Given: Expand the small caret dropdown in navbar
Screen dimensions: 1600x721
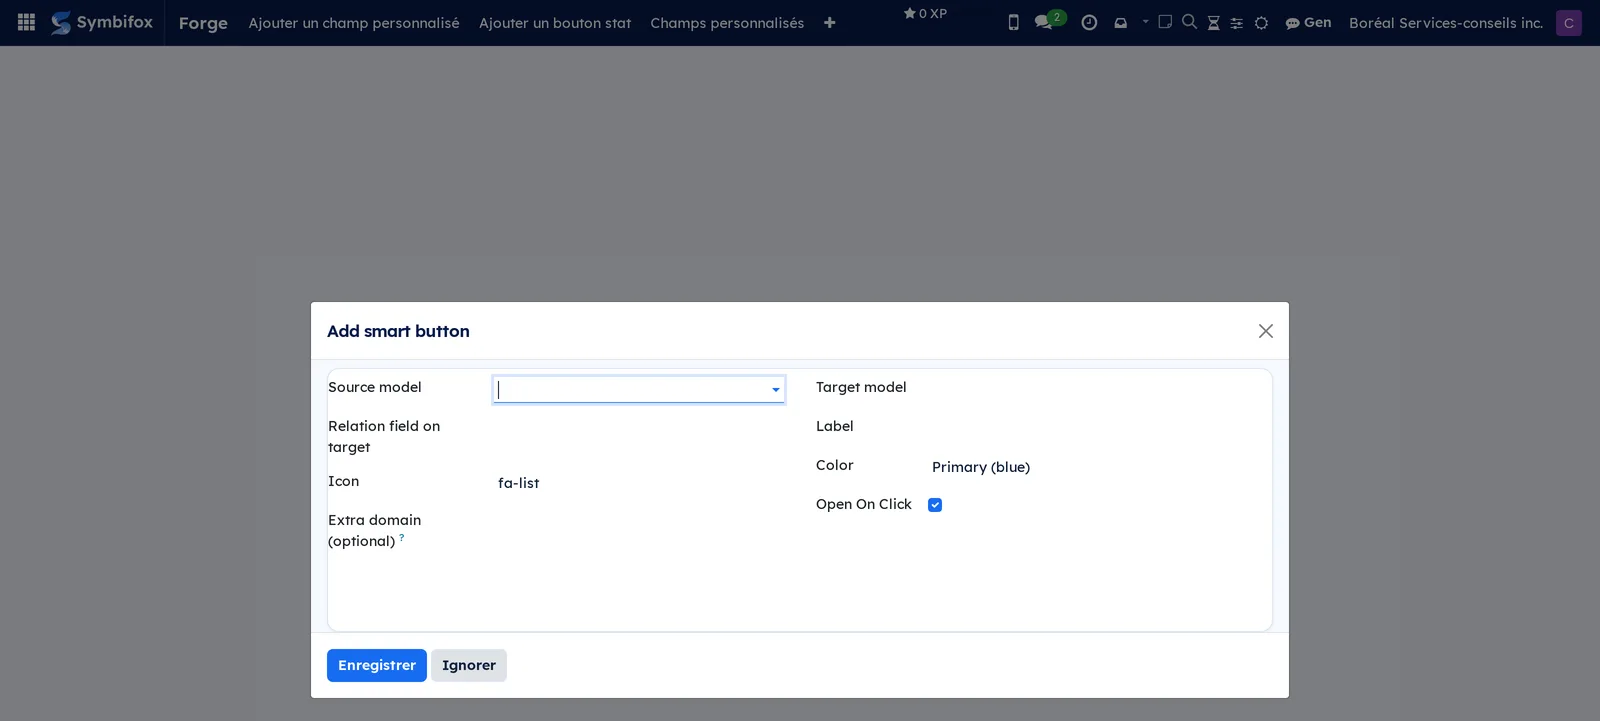Looking at the screenshot, I should [1145, 21].
